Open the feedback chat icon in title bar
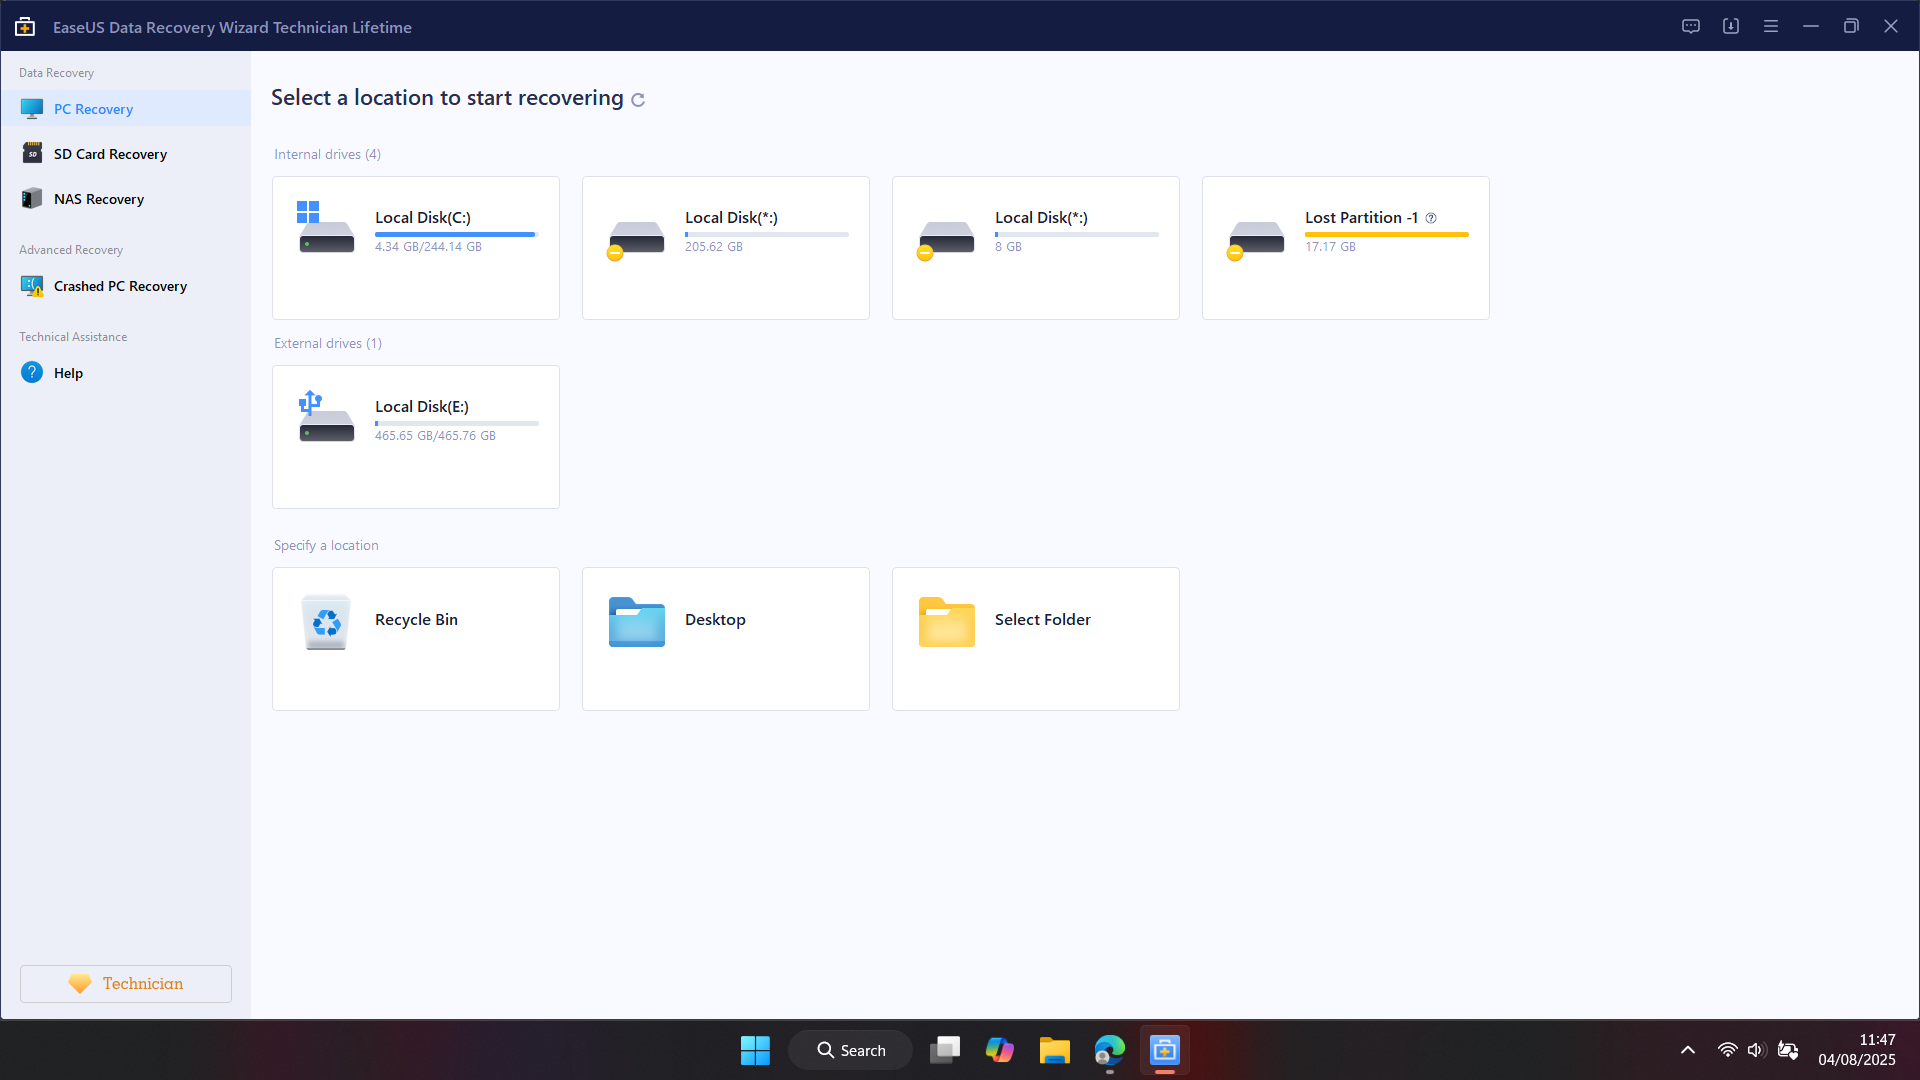The width and height of the screenshot is (1920, 1080). point(1690,27)
